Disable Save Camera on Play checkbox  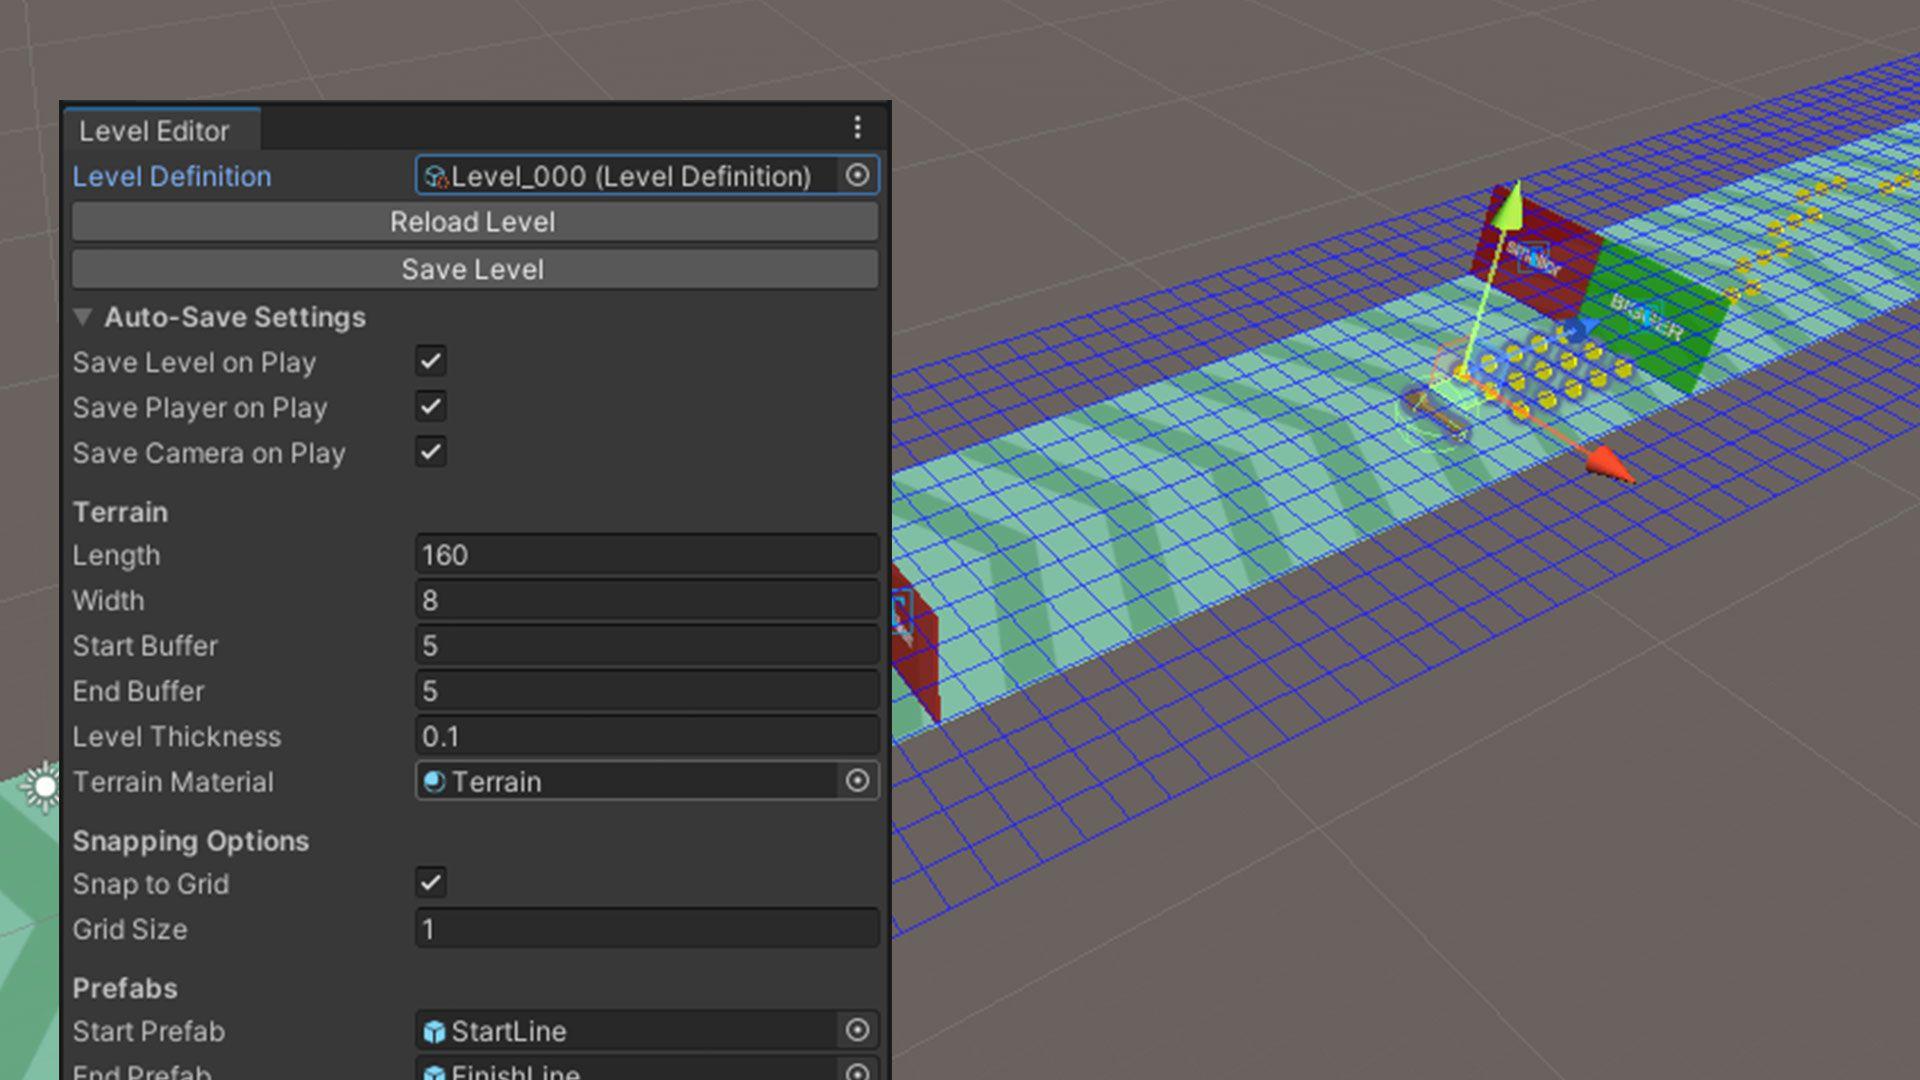point(430,452)
